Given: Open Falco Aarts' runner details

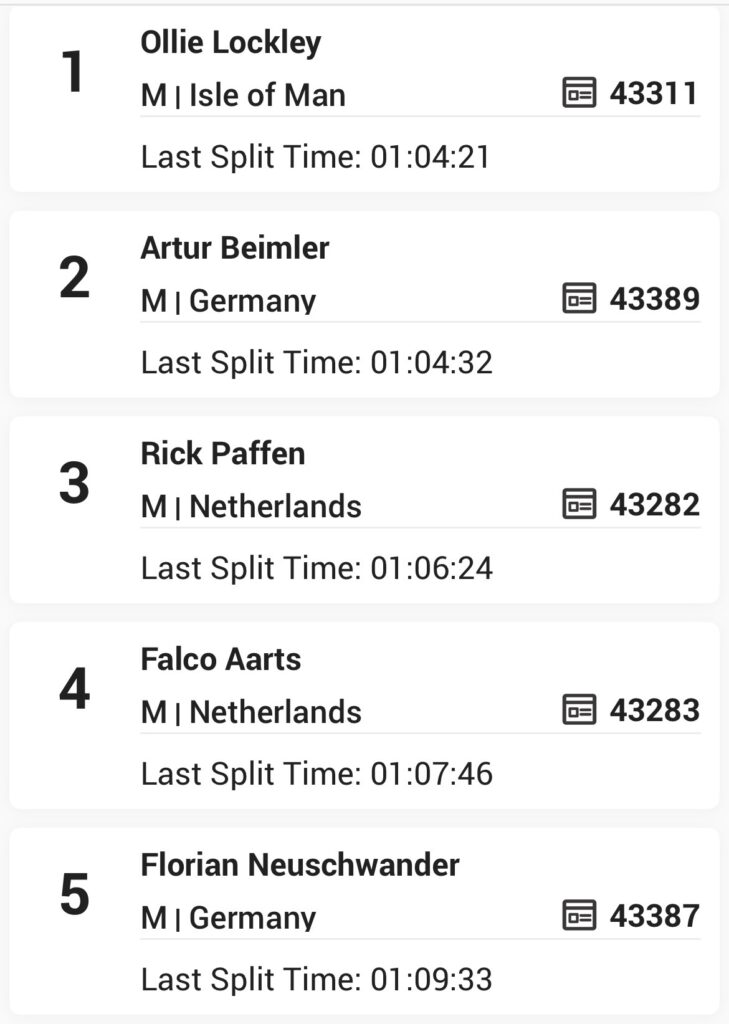Looking at the screenshot, I should [221, 660].
